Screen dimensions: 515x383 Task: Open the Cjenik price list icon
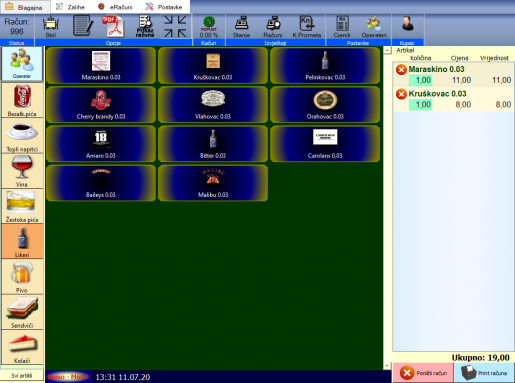pyautogui.click(x=342, y=27)
